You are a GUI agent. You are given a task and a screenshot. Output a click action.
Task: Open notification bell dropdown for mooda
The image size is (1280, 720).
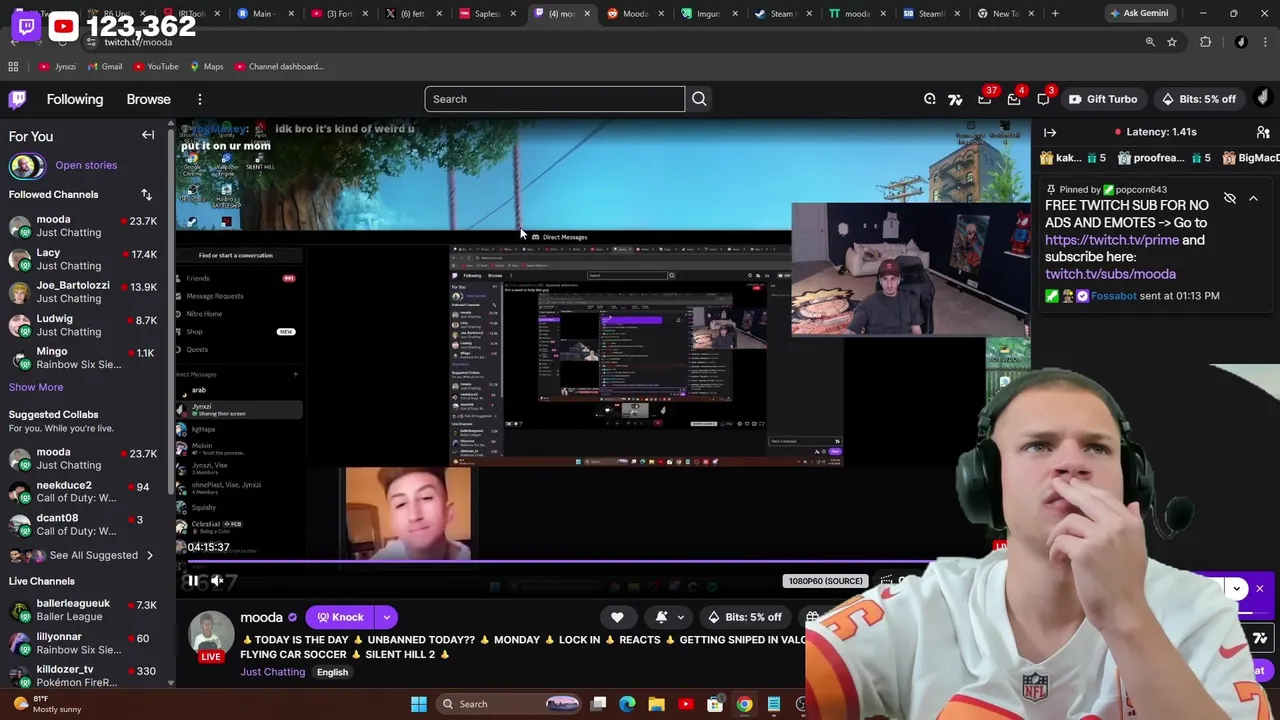click(x=670, y=617)
